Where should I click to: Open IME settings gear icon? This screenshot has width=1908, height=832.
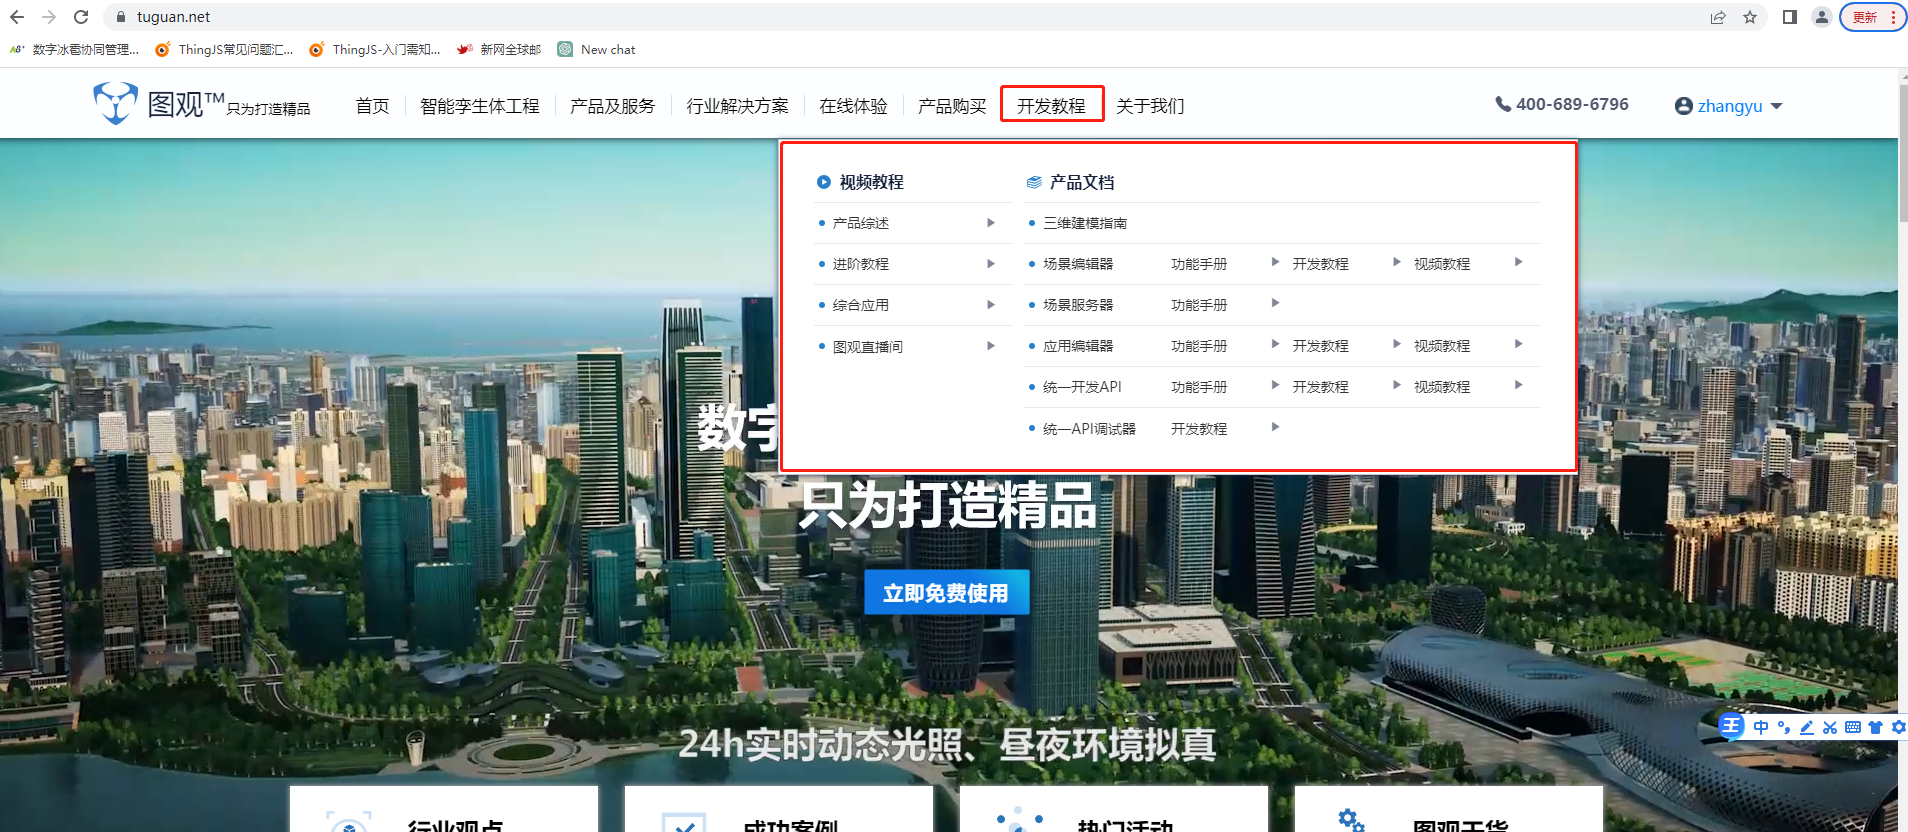(1898, 727)
